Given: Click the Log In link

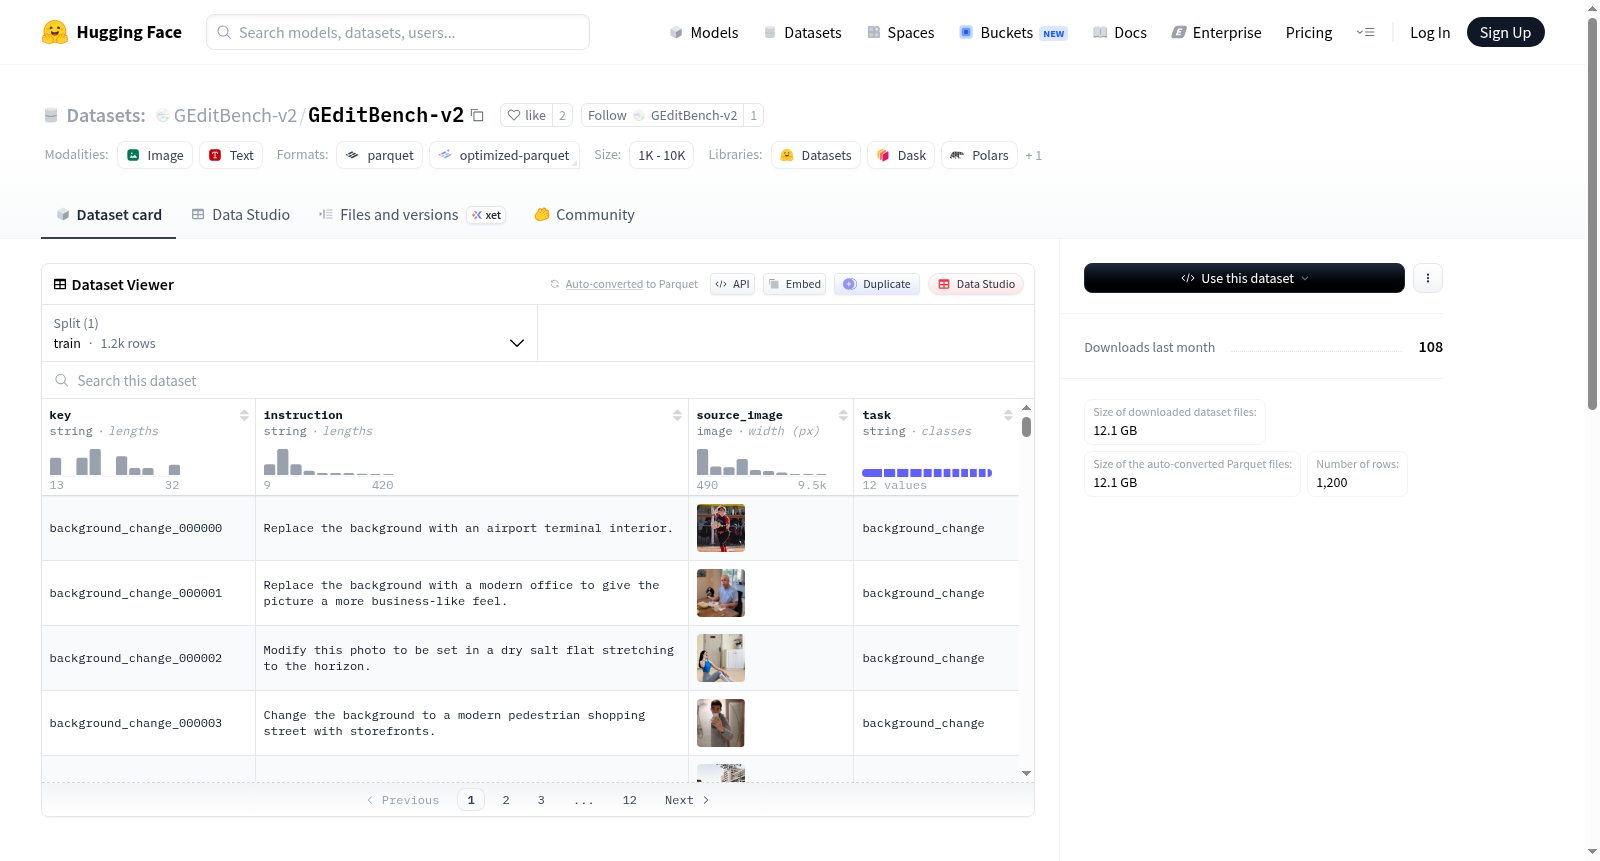Looking at the screenshot, I should (x=1430, y=32).
